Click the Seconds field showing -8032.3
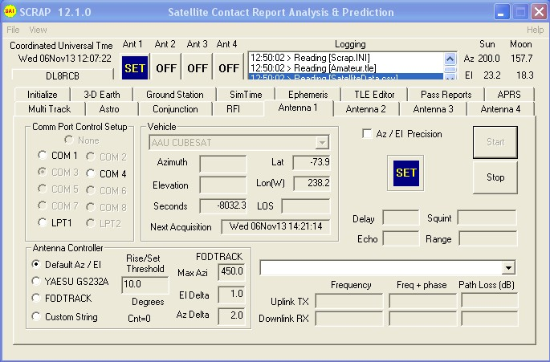550x362 pixels. click(223, 206)
